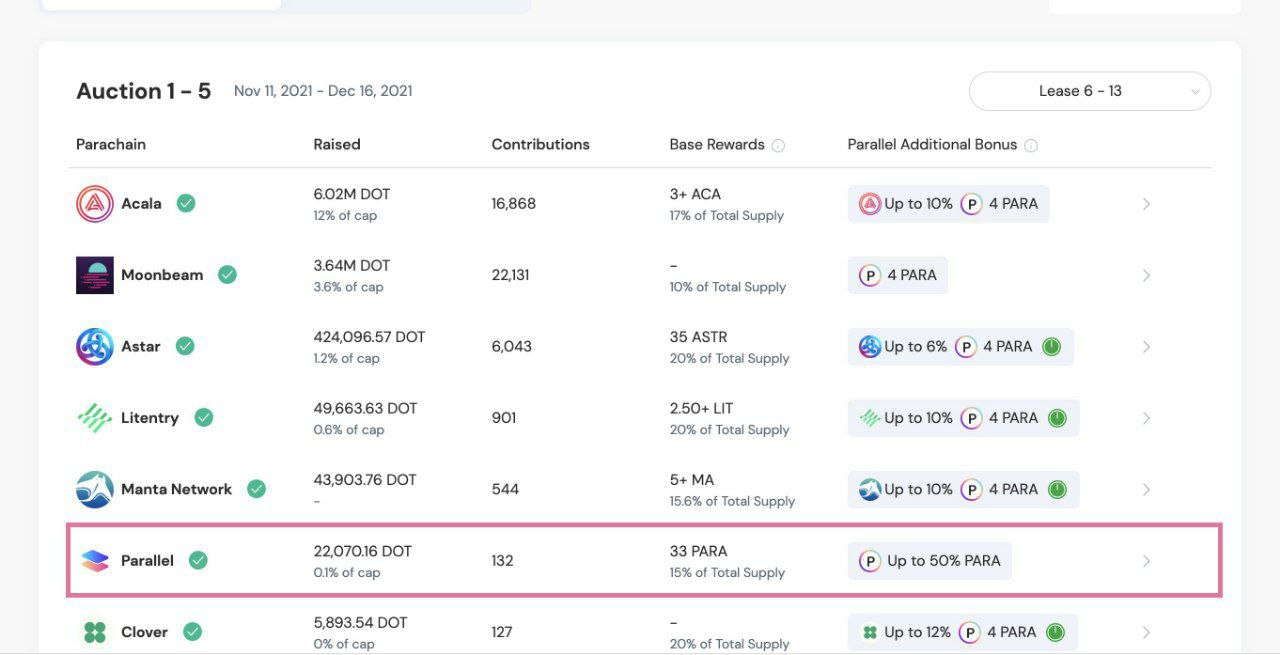
Task: Click the Acala icon in the Acala bonus badge
Action: pos(870,204)
